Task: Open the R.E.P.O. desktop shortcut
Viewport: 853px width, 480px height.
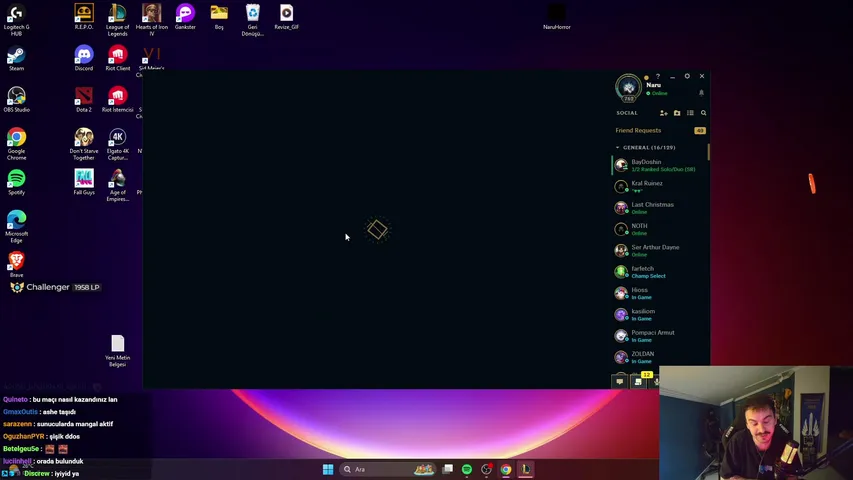Action: point(84,16)
